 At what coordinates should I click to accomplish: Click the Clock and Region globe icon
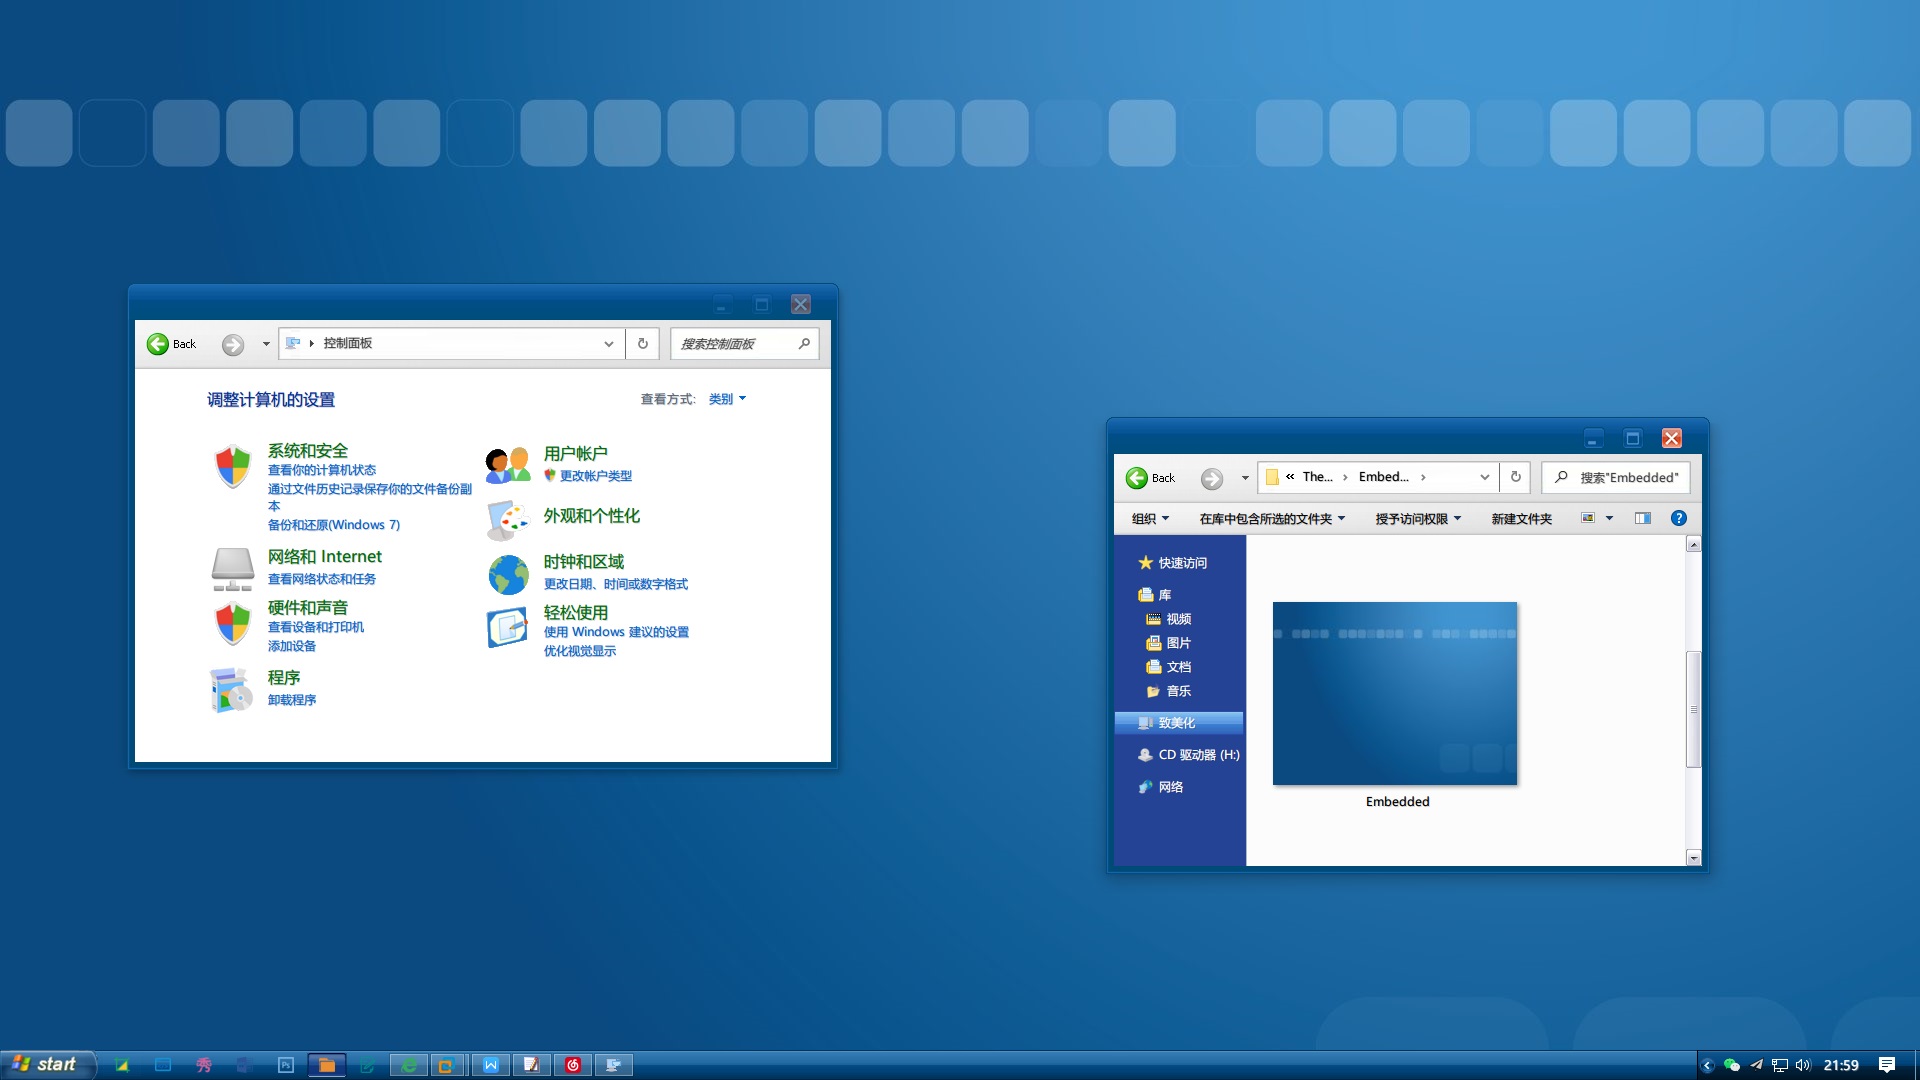(x=508, y=575)
